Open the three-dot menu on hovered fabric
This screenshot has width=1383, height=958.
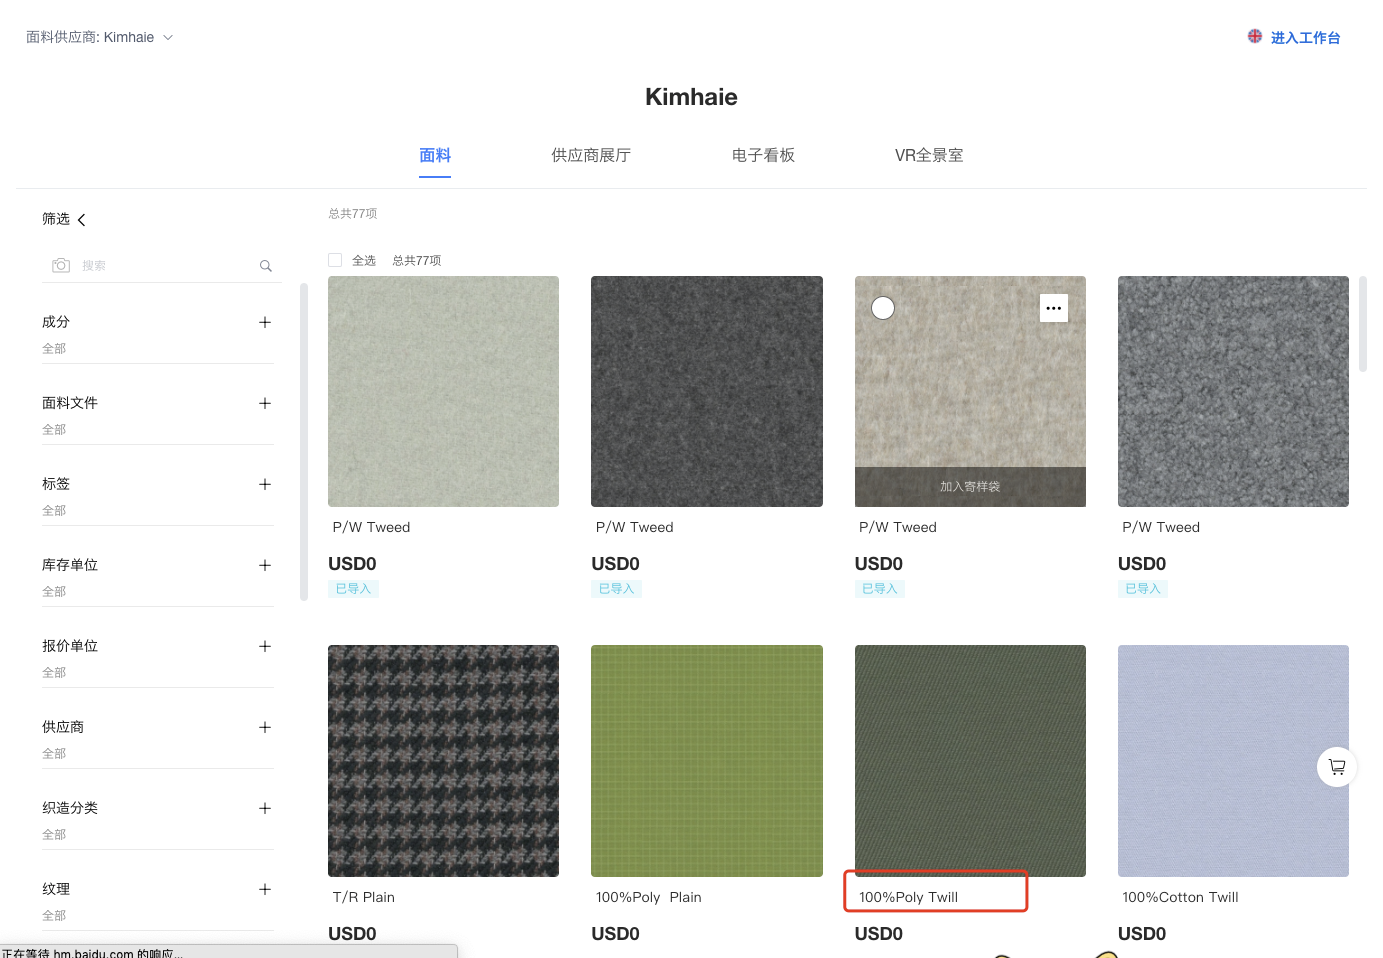click(1053, 308)
